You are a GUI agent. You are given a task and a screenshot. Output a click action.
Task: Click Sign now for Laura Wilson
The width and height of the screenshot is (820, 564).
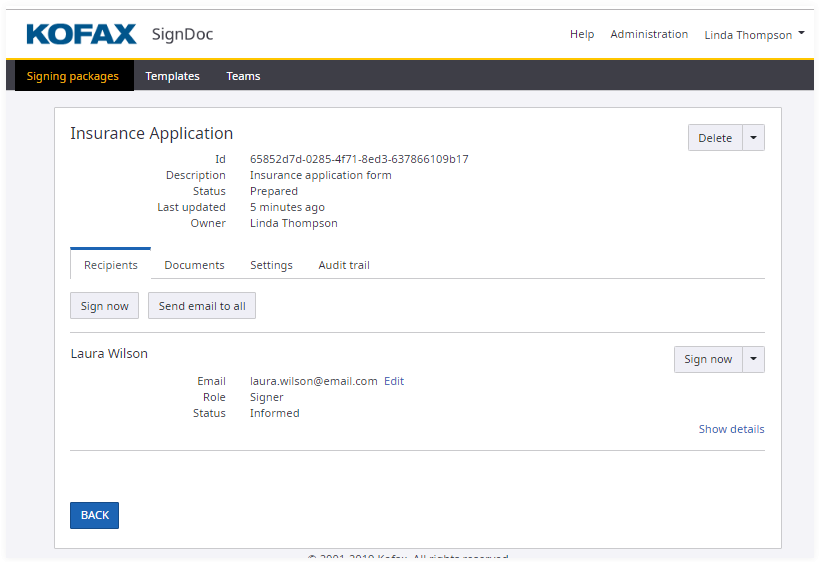[x=708, y=359]
